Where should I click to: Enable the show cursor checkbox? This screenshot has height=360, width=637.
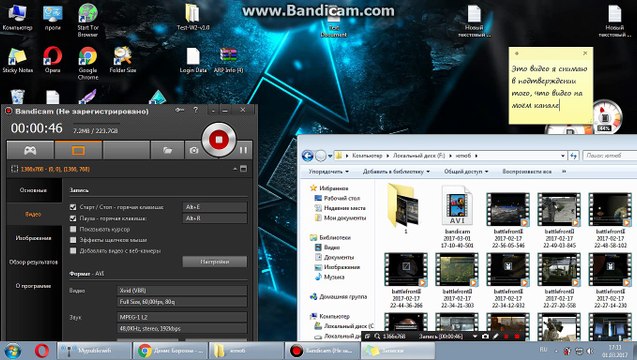click(x=73, y=229)
